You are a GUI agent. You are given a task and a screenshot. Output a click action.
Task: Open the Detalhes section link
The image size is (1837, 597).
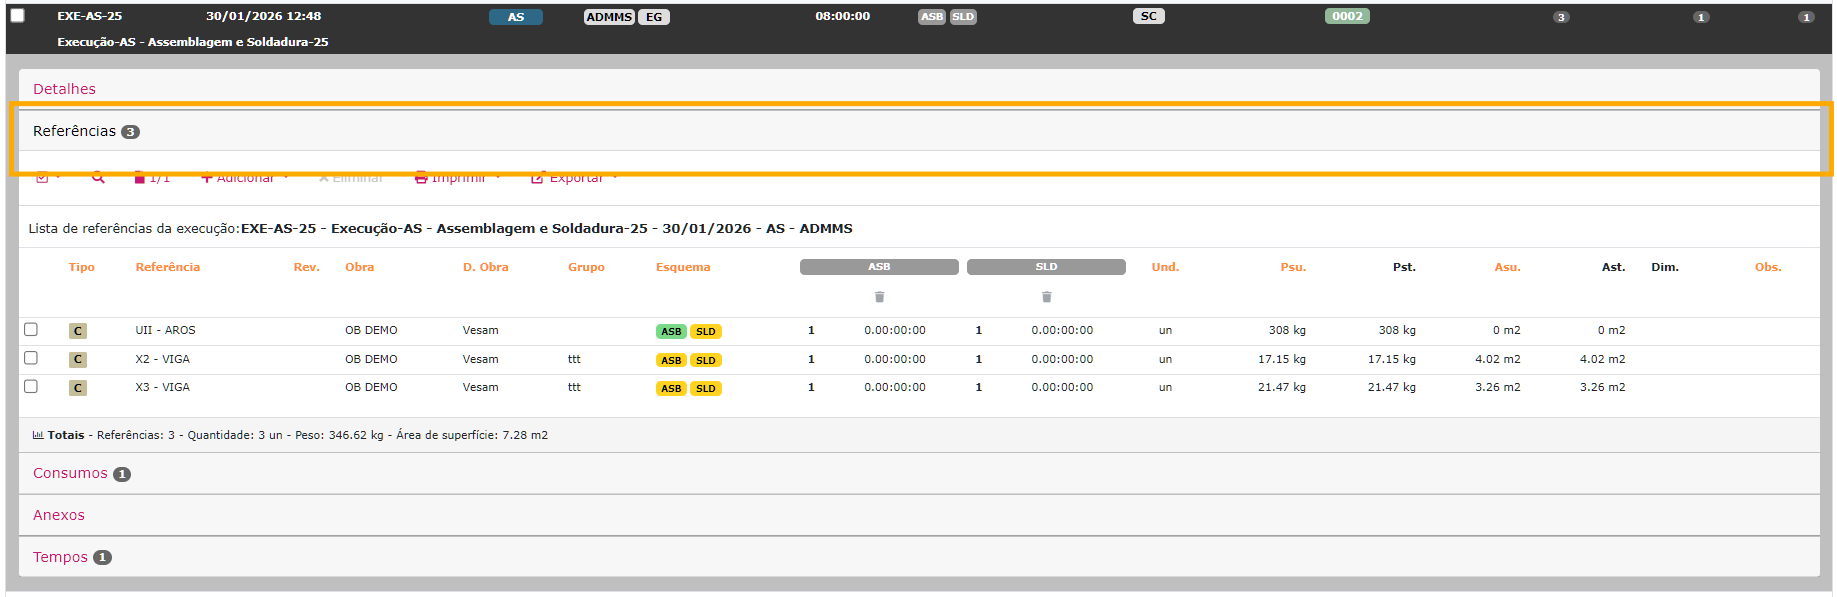point(64,89)
